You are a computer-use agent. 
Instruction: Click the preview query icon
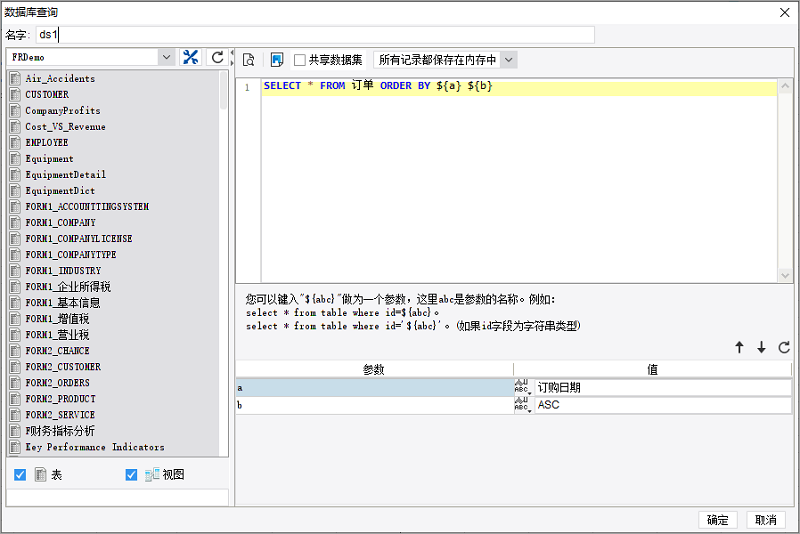point(248,60)
